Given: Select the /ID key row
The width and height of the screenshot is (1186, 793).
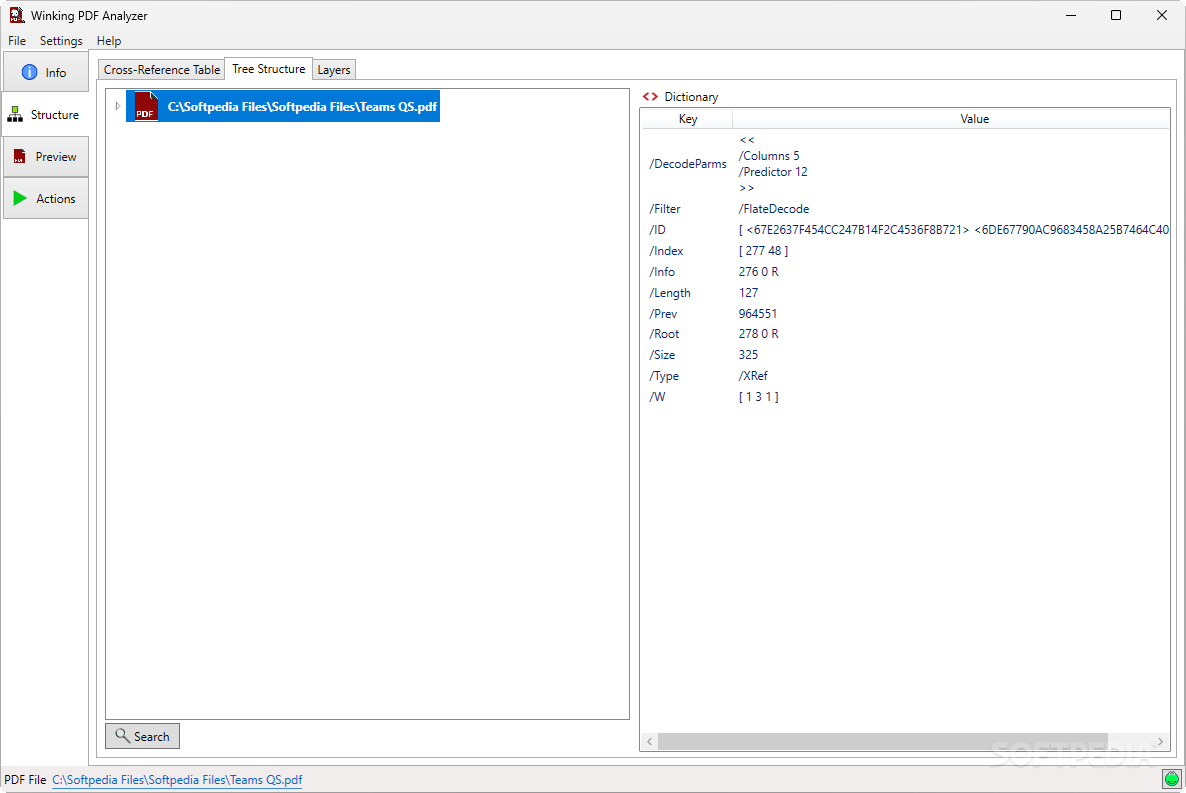Looking at the screenshot, I should (657, 230).
